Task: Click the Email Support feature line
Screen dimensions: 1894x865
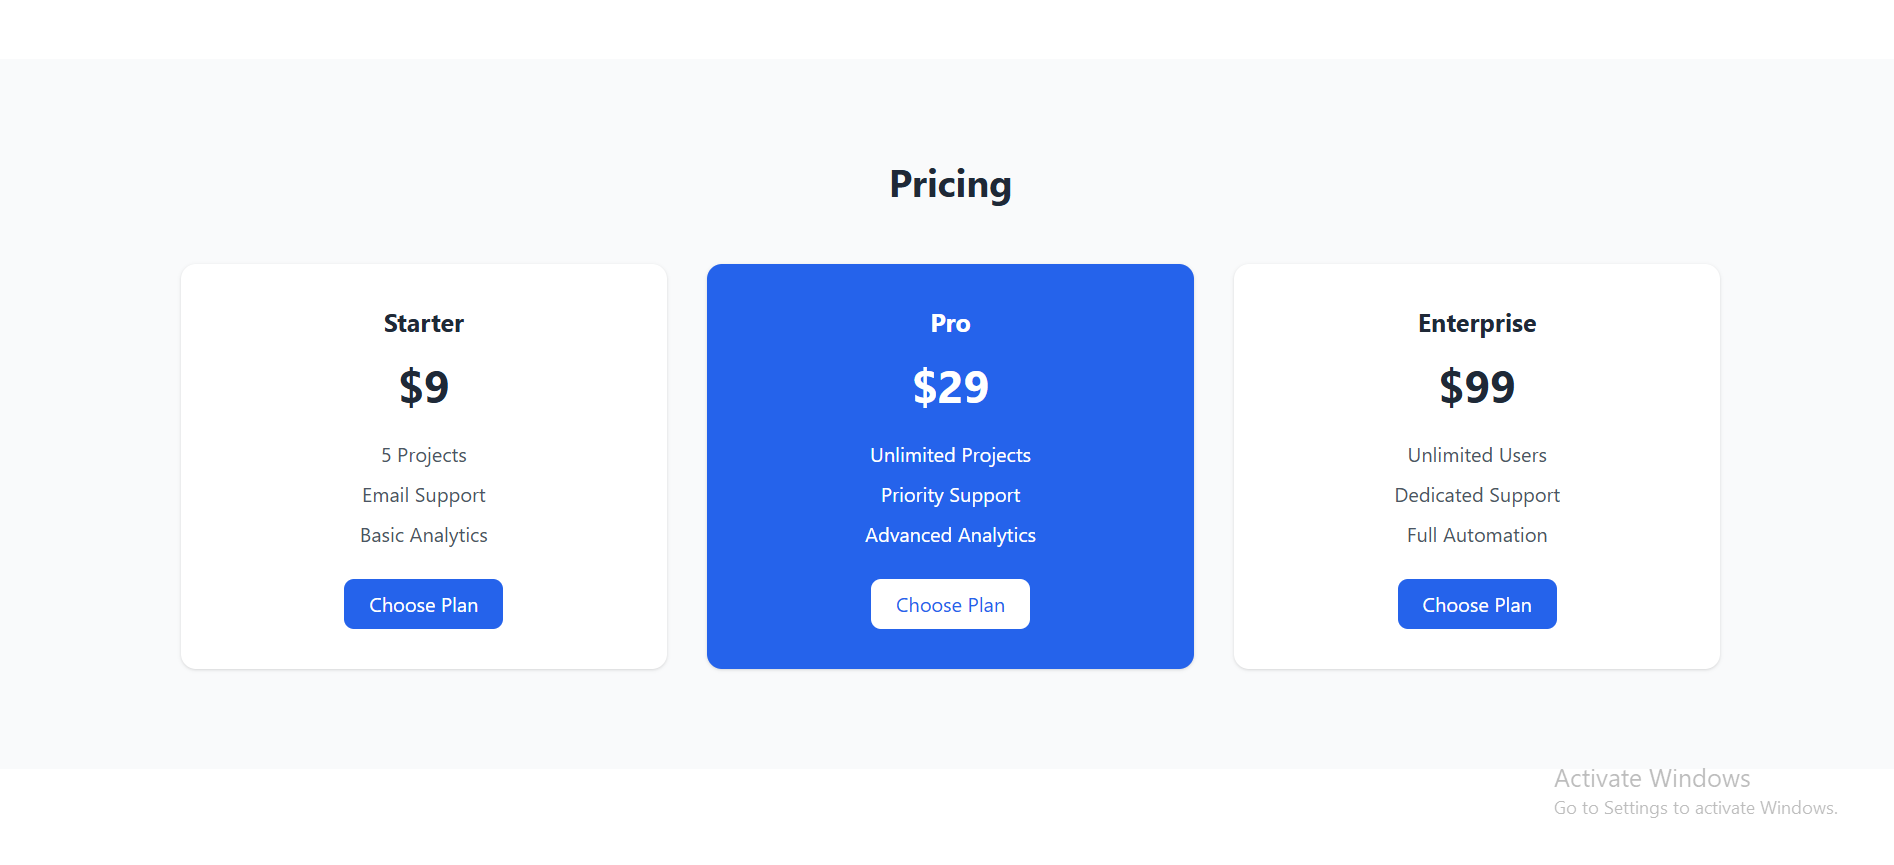Action: (x=423, y=495)
